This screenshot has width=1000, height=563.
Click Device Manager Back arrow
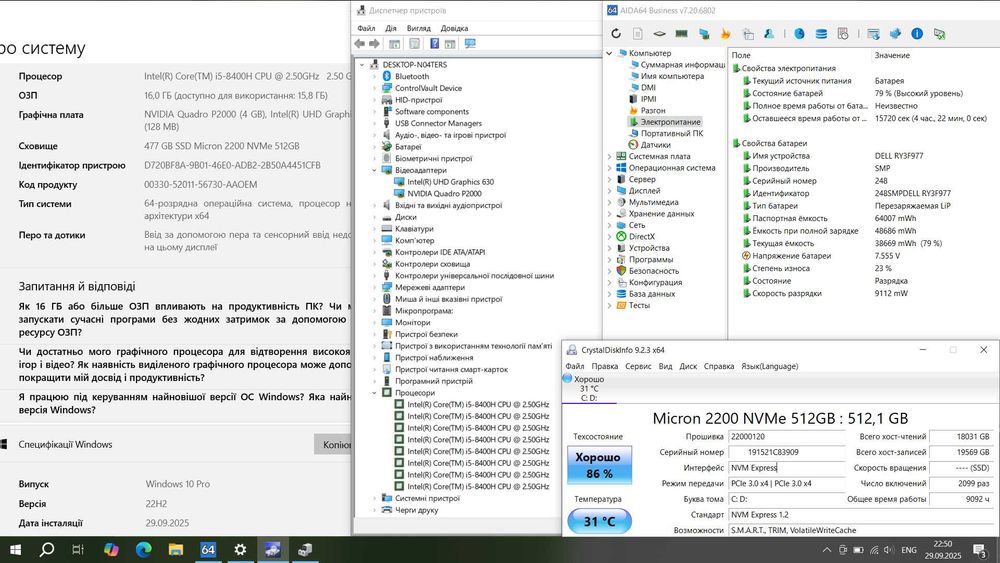[x=360, y=43]
